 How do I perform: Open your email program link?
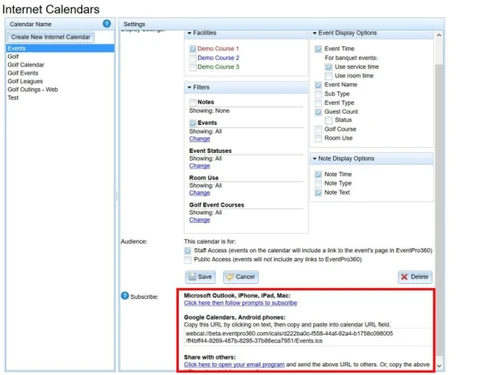(234, 365)
